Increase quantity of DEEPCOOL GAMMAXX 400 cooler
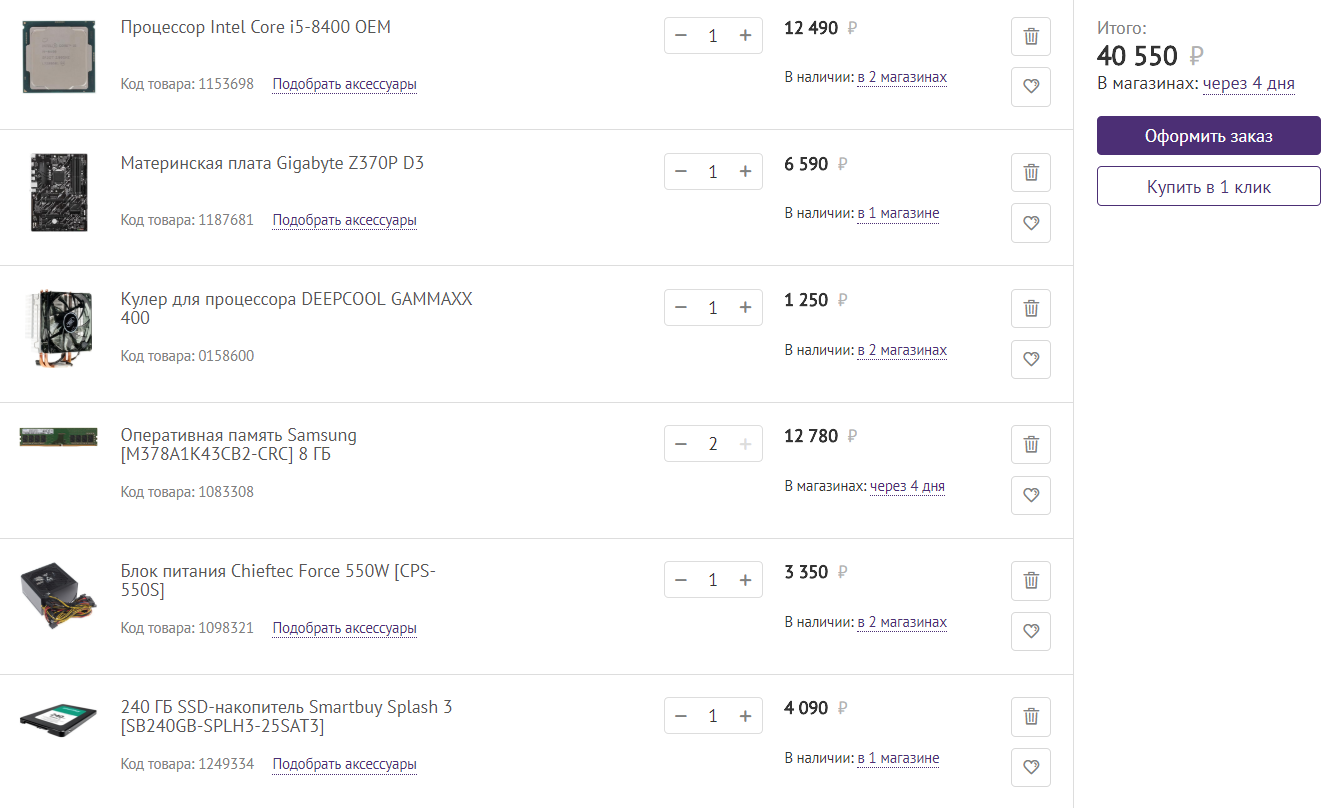1340x808 pixels. (745, 308)
